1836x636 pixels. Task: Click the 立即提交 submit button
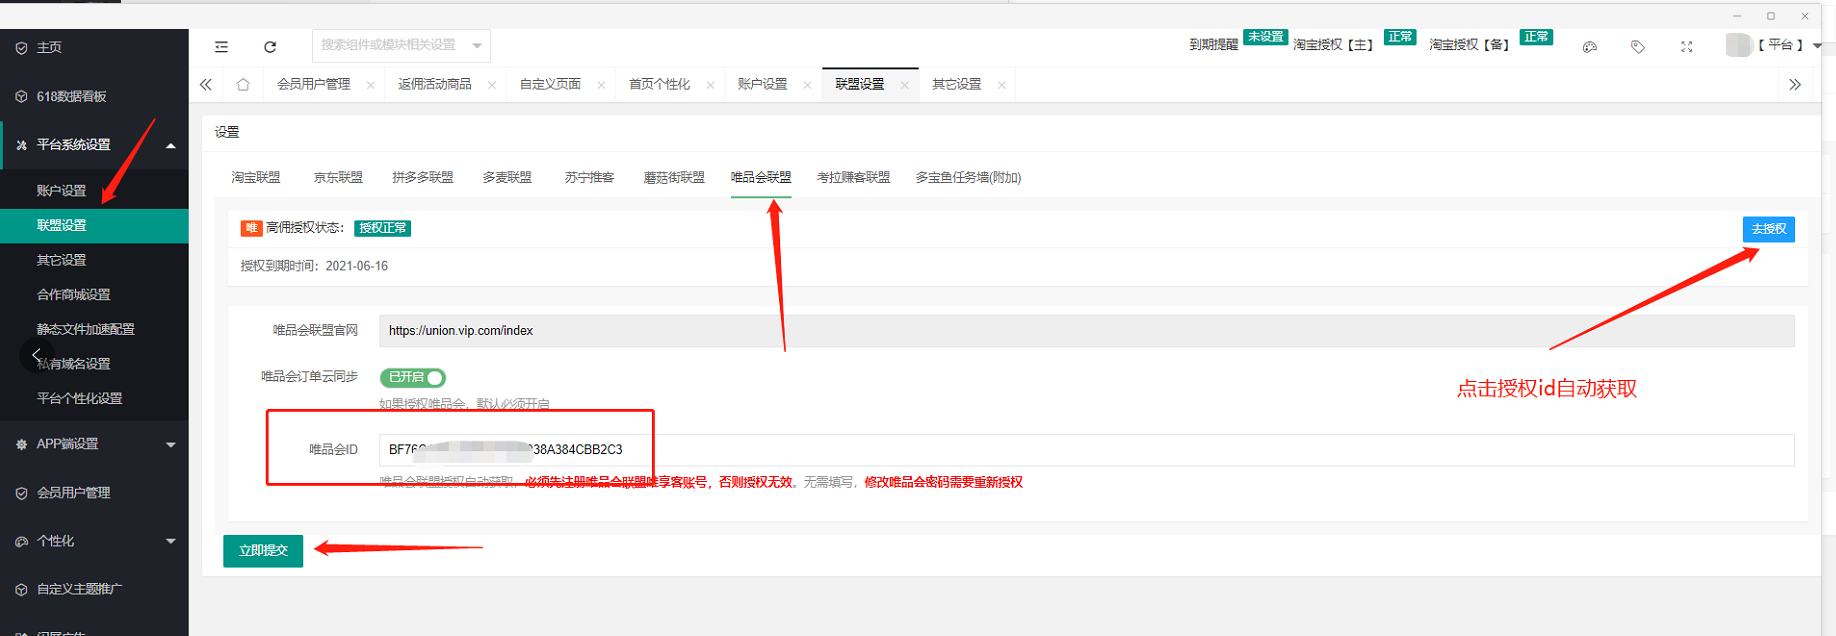[263, 550]
